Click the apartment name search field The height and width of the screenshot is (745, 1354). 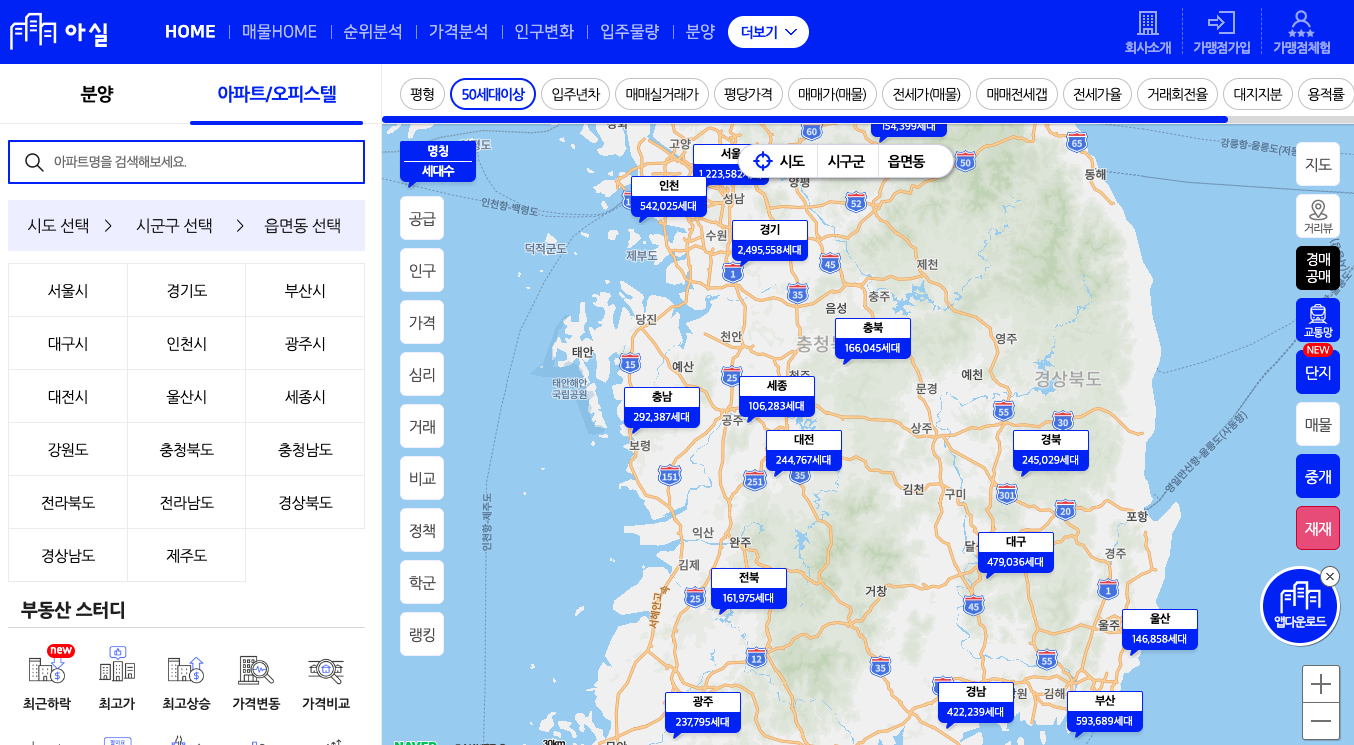pos(186,161)
